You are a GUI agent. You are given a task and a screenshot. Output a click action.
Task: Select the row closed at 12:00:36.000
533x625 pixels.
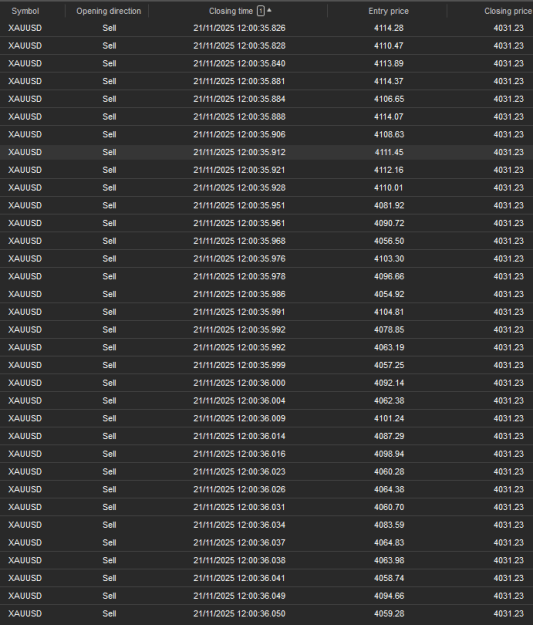point(266,383)
